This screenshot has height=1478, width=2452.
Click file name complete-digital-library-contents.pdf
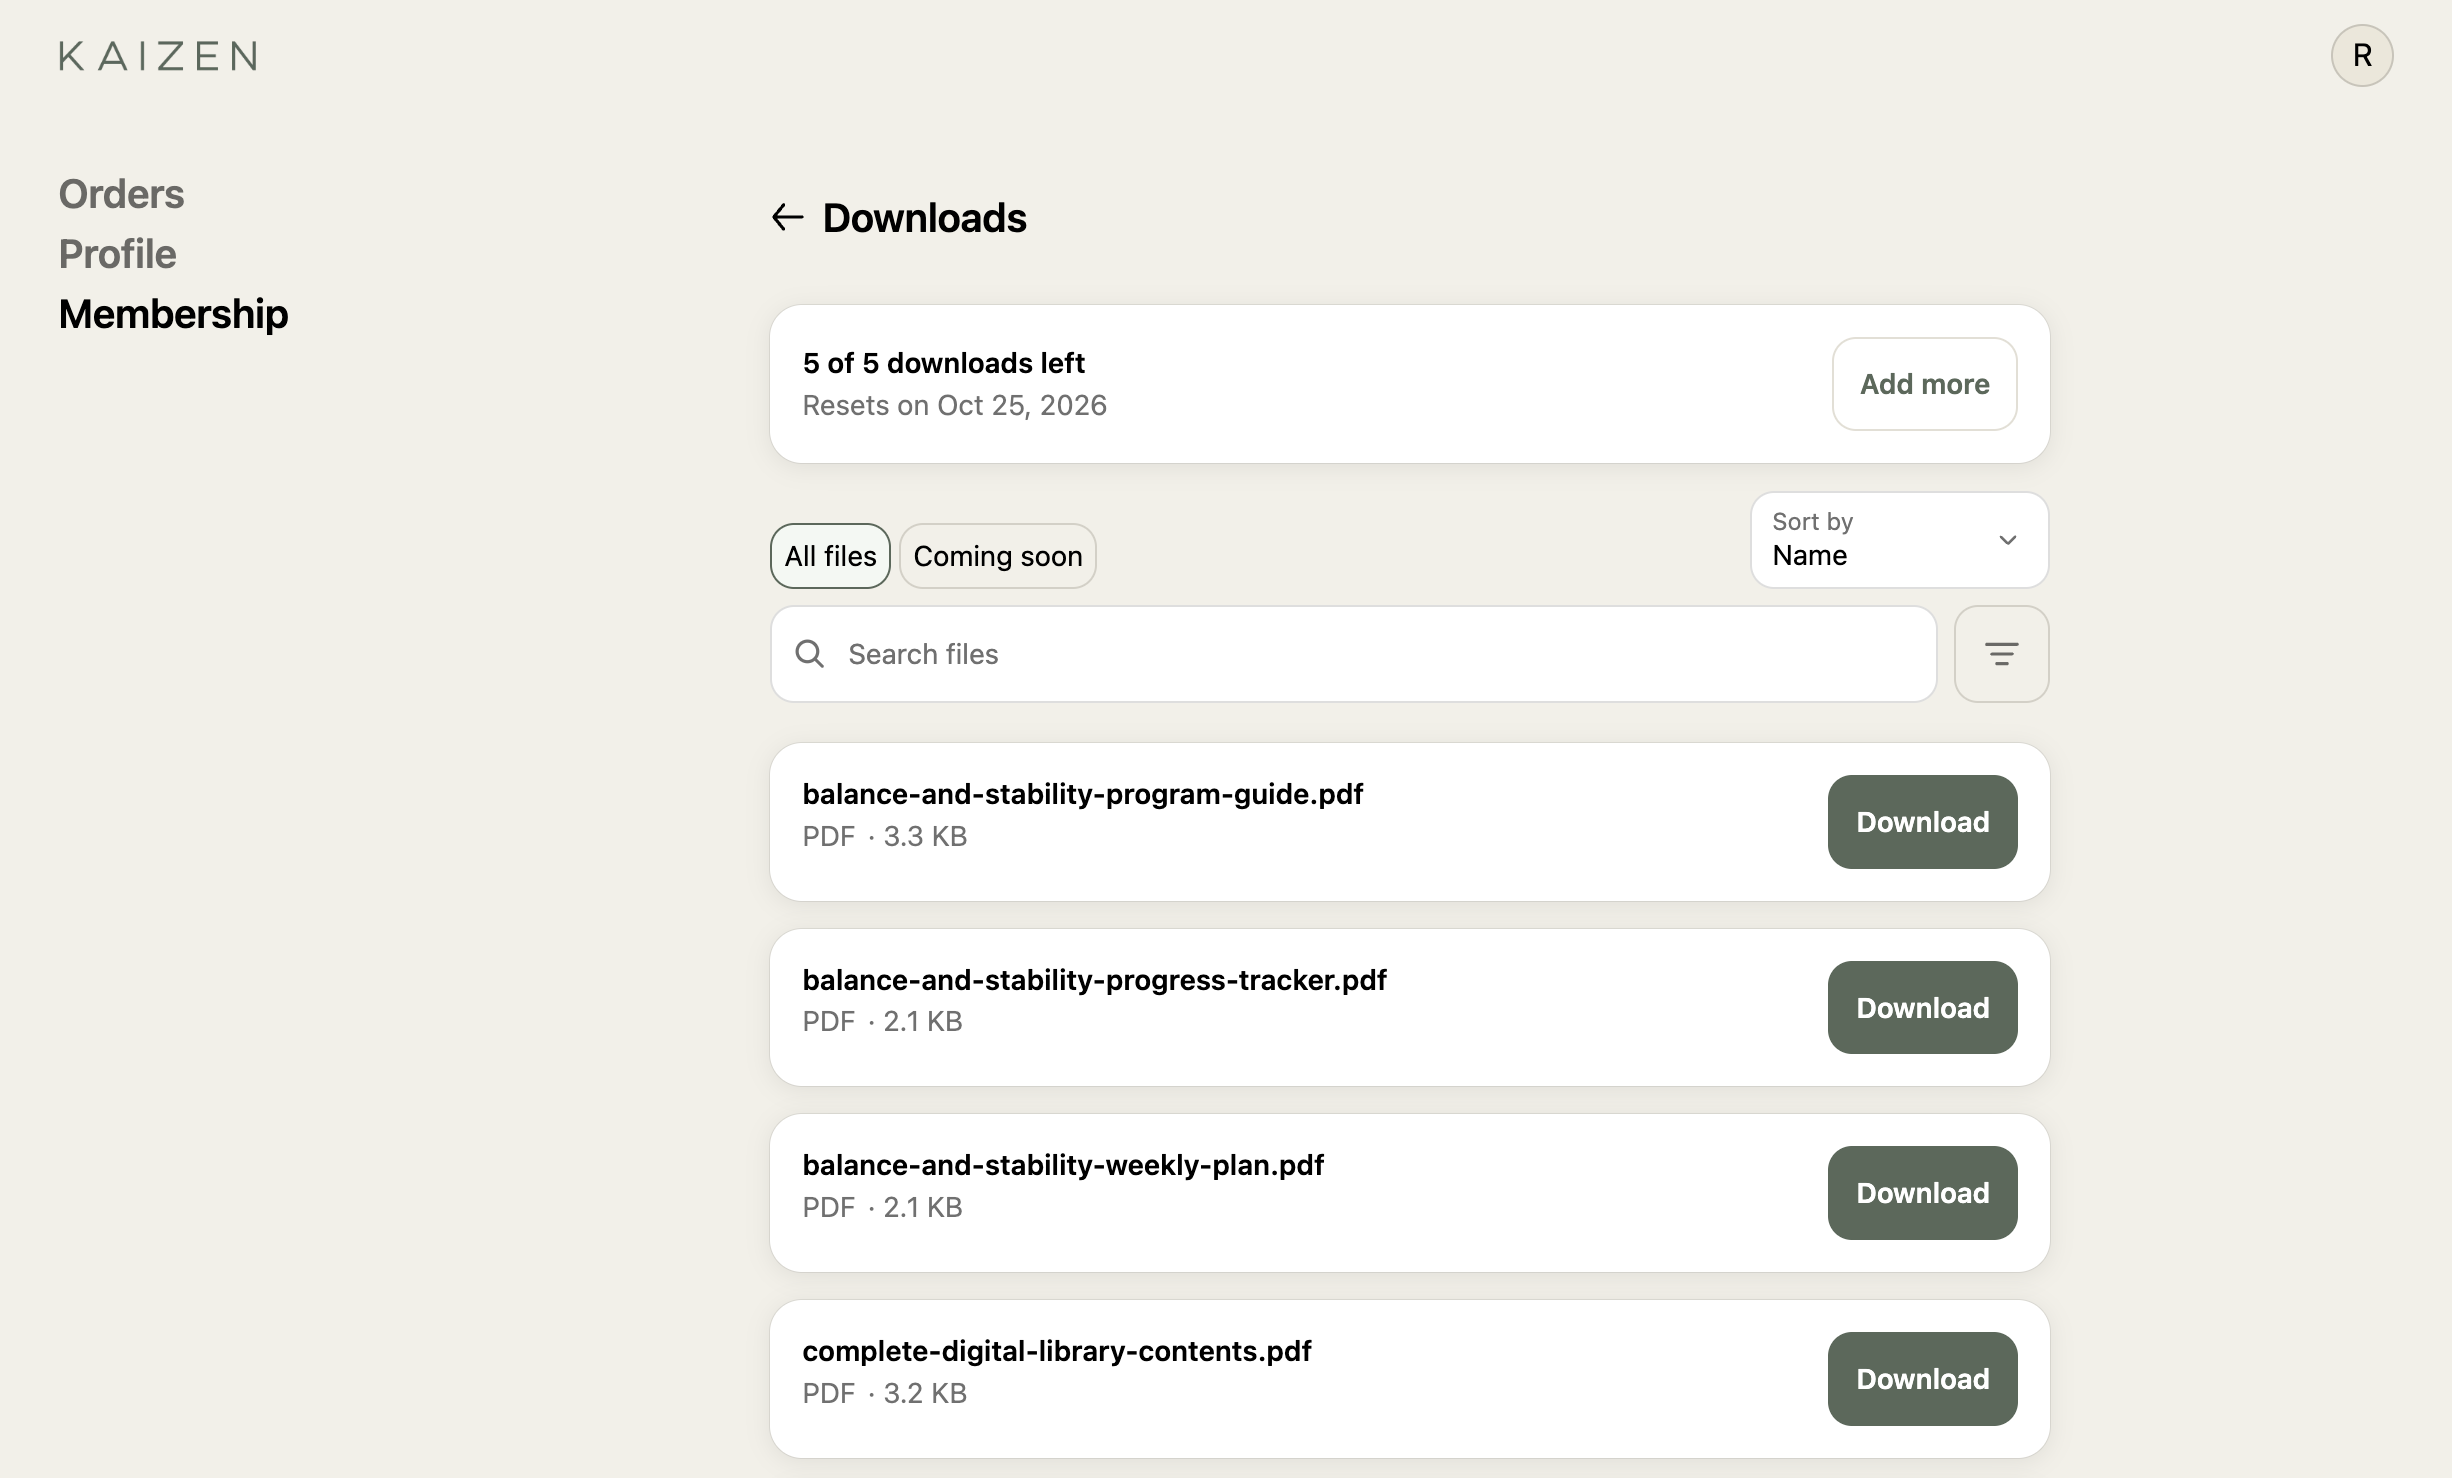coord(1056,1351)
